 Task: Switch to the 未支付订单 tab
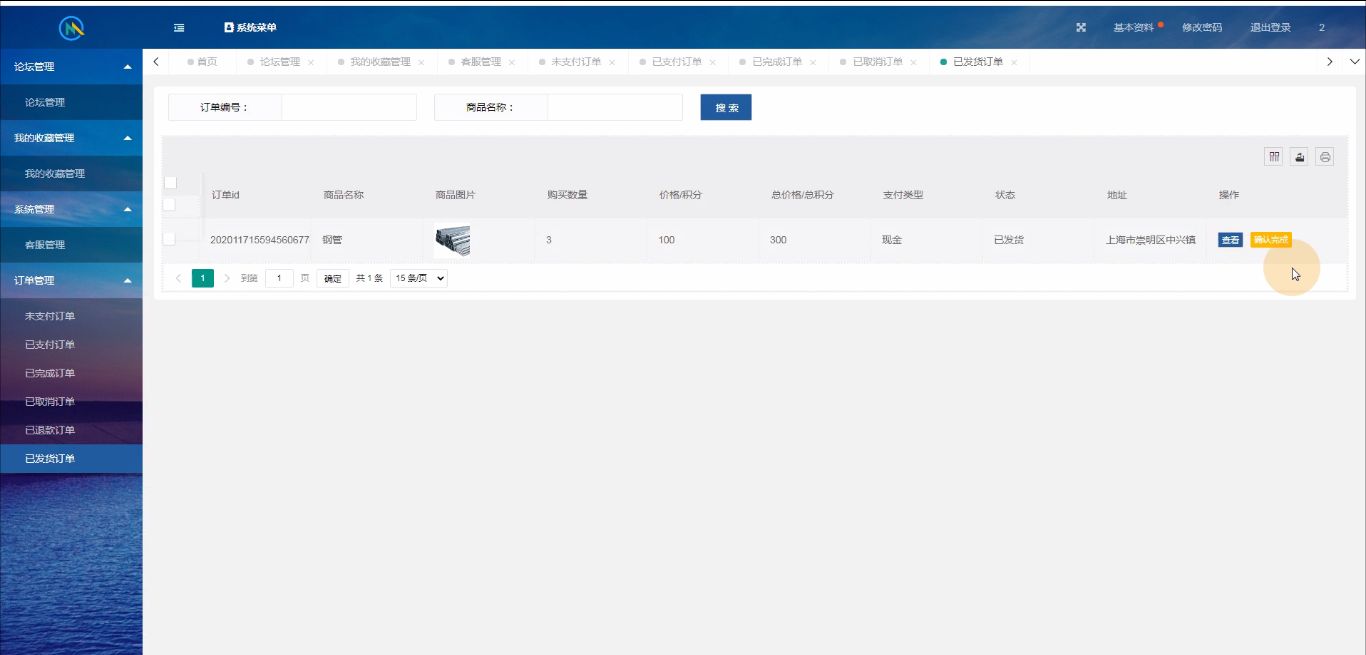coord(576,62)
